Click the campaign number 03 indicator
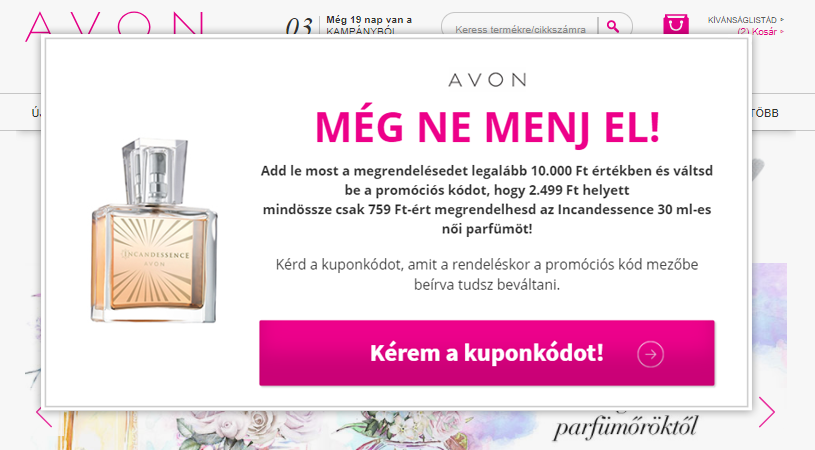The image size is (815, 450). (x=299, y=27)
